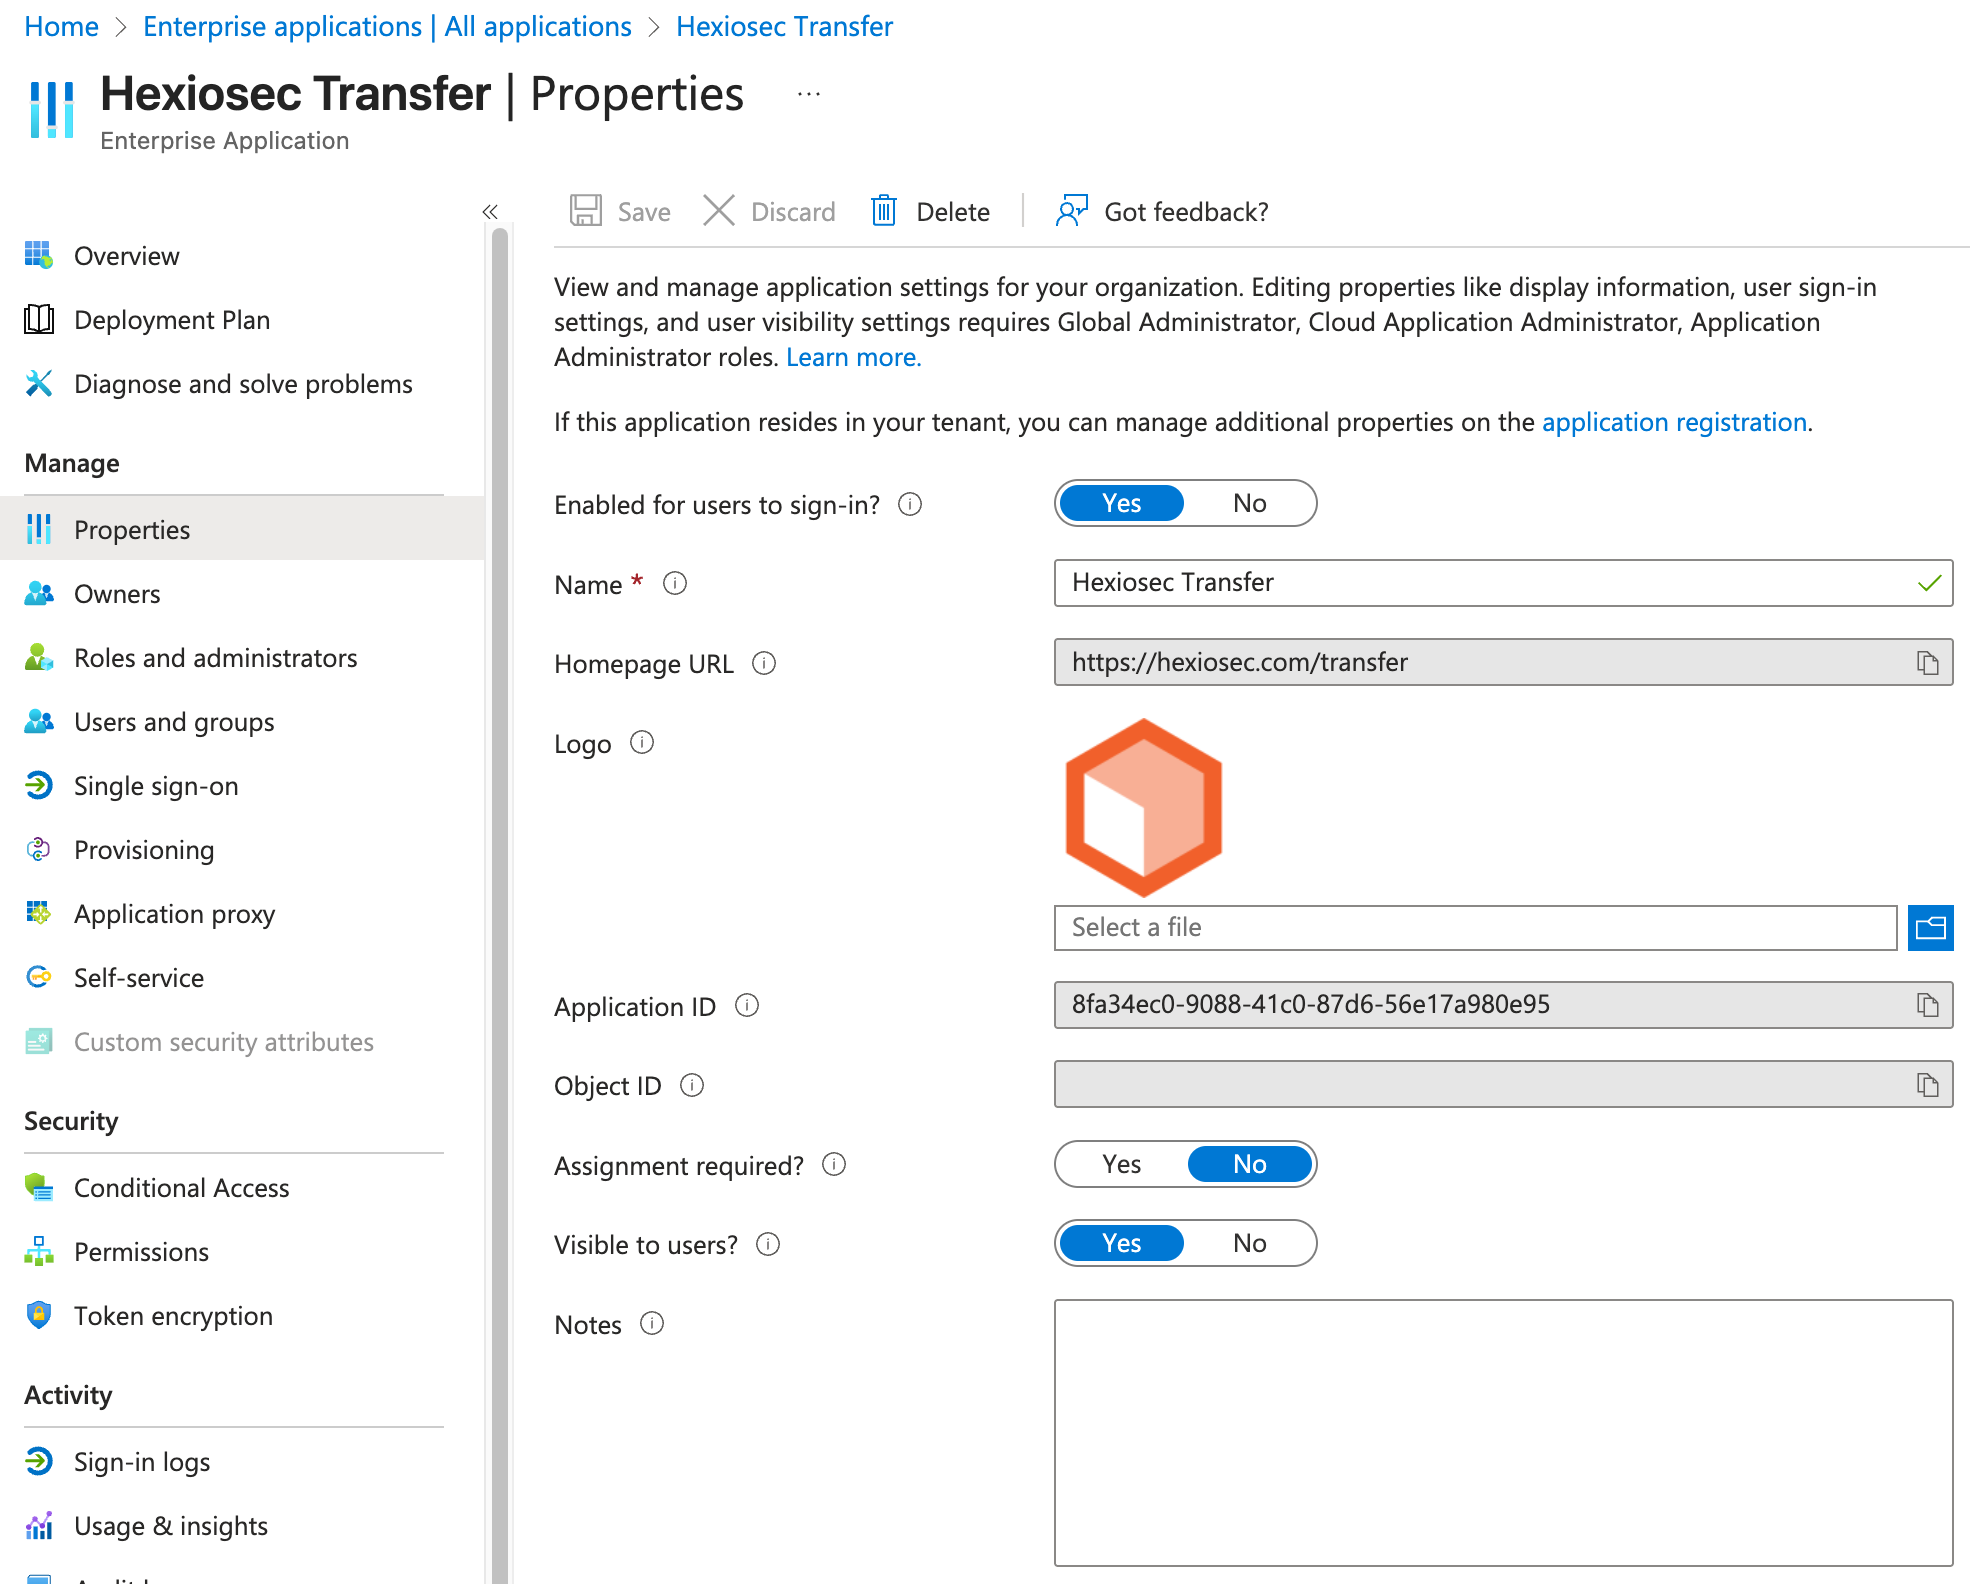
Task: Follow the application registration link
Action: [1674, 422]
